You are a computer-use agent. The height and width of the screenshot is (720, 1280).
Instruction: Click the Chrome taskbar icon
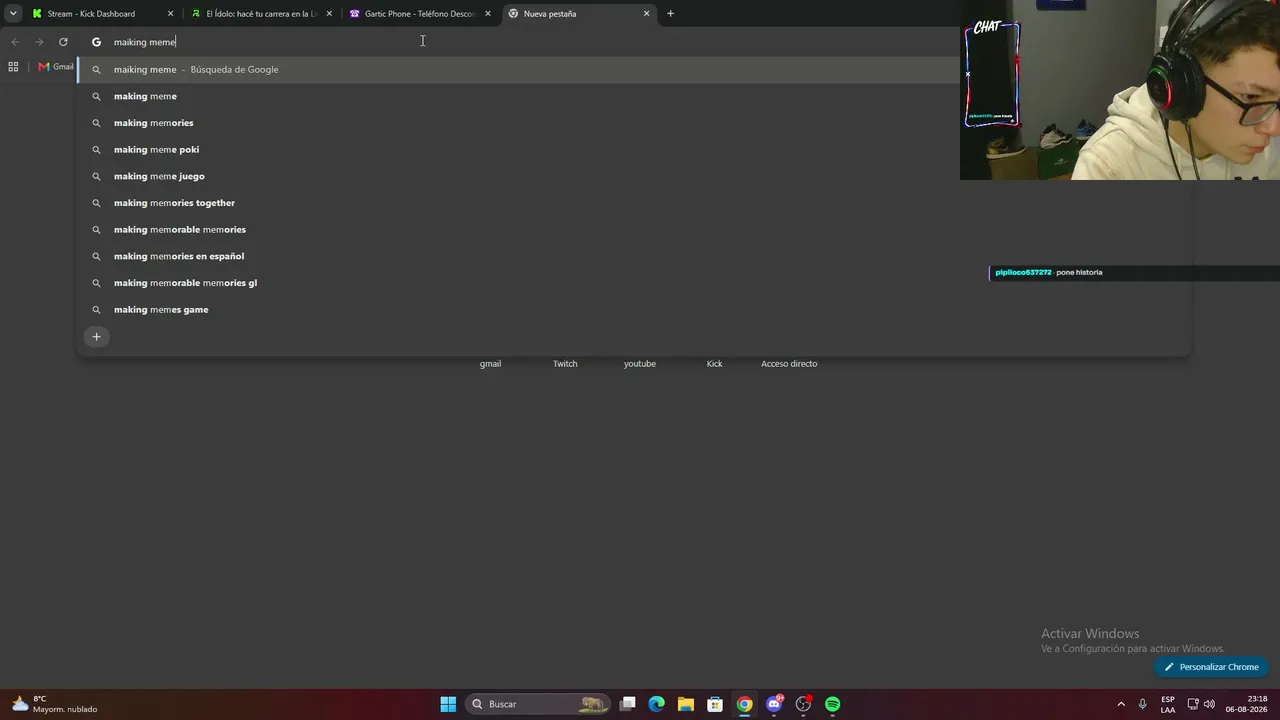click(x=745, y=704)
